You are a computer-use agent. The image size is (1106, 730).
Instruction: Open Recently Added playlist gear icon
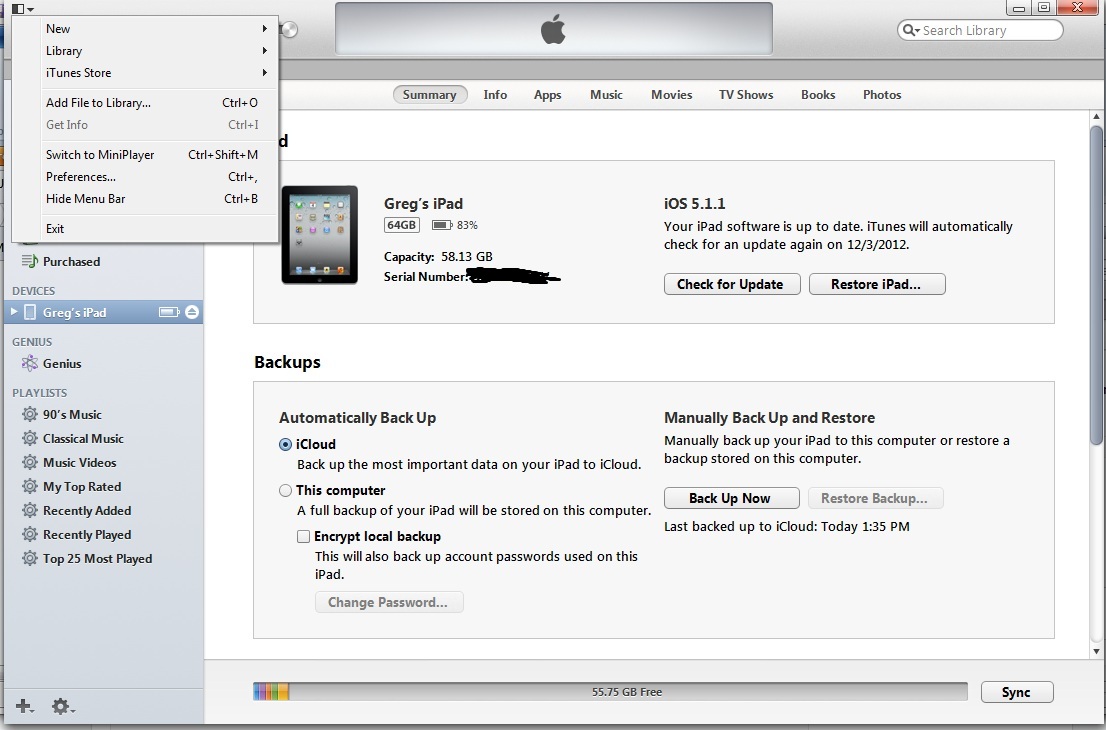[30, 510]
